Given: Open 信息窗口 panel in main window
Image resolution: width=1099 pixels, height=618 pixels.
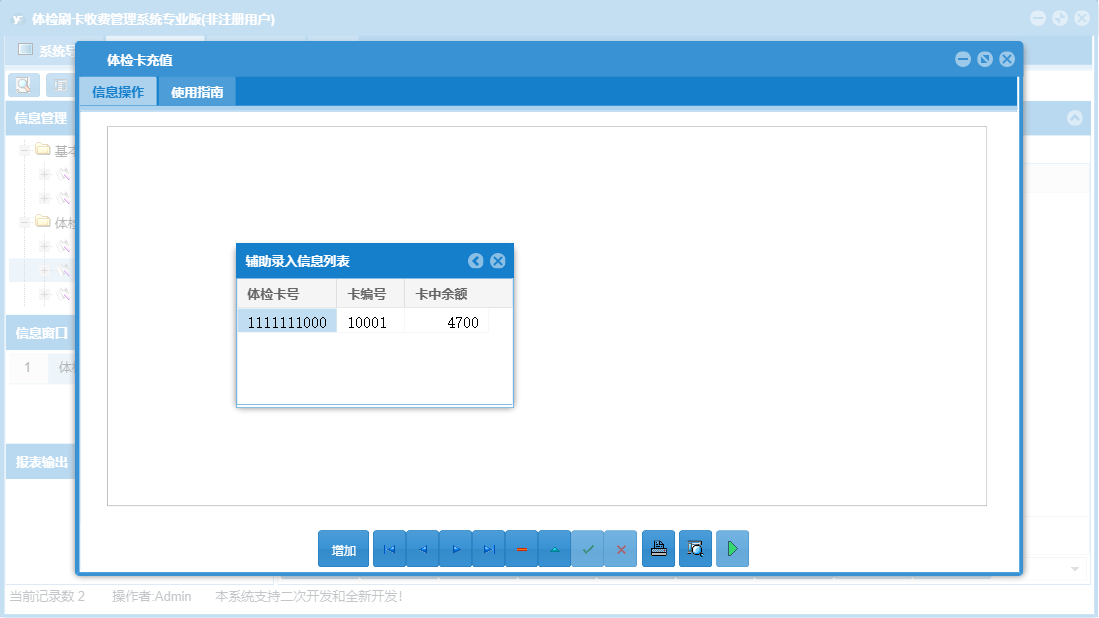Looking at the screenshot, I should click(41, 333).
